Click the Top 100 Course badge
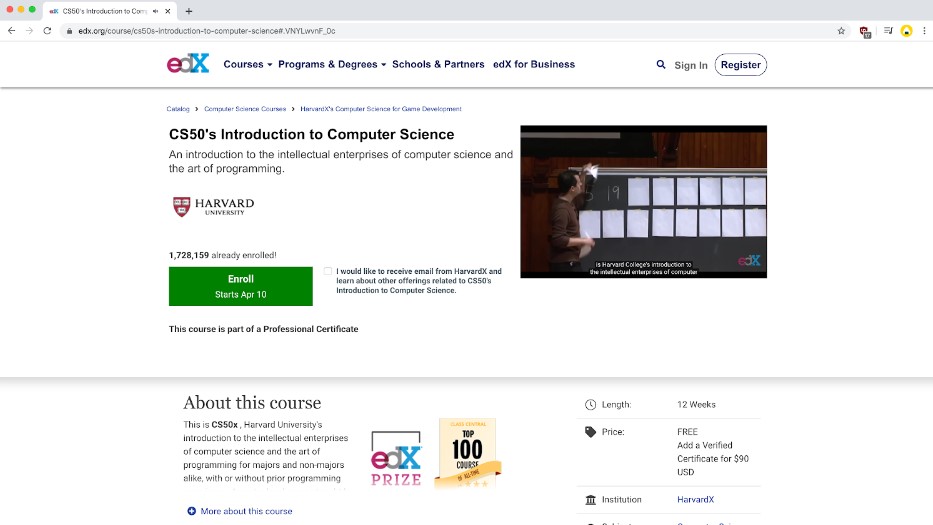The image size is (933, 525). [x=468, y=454]
